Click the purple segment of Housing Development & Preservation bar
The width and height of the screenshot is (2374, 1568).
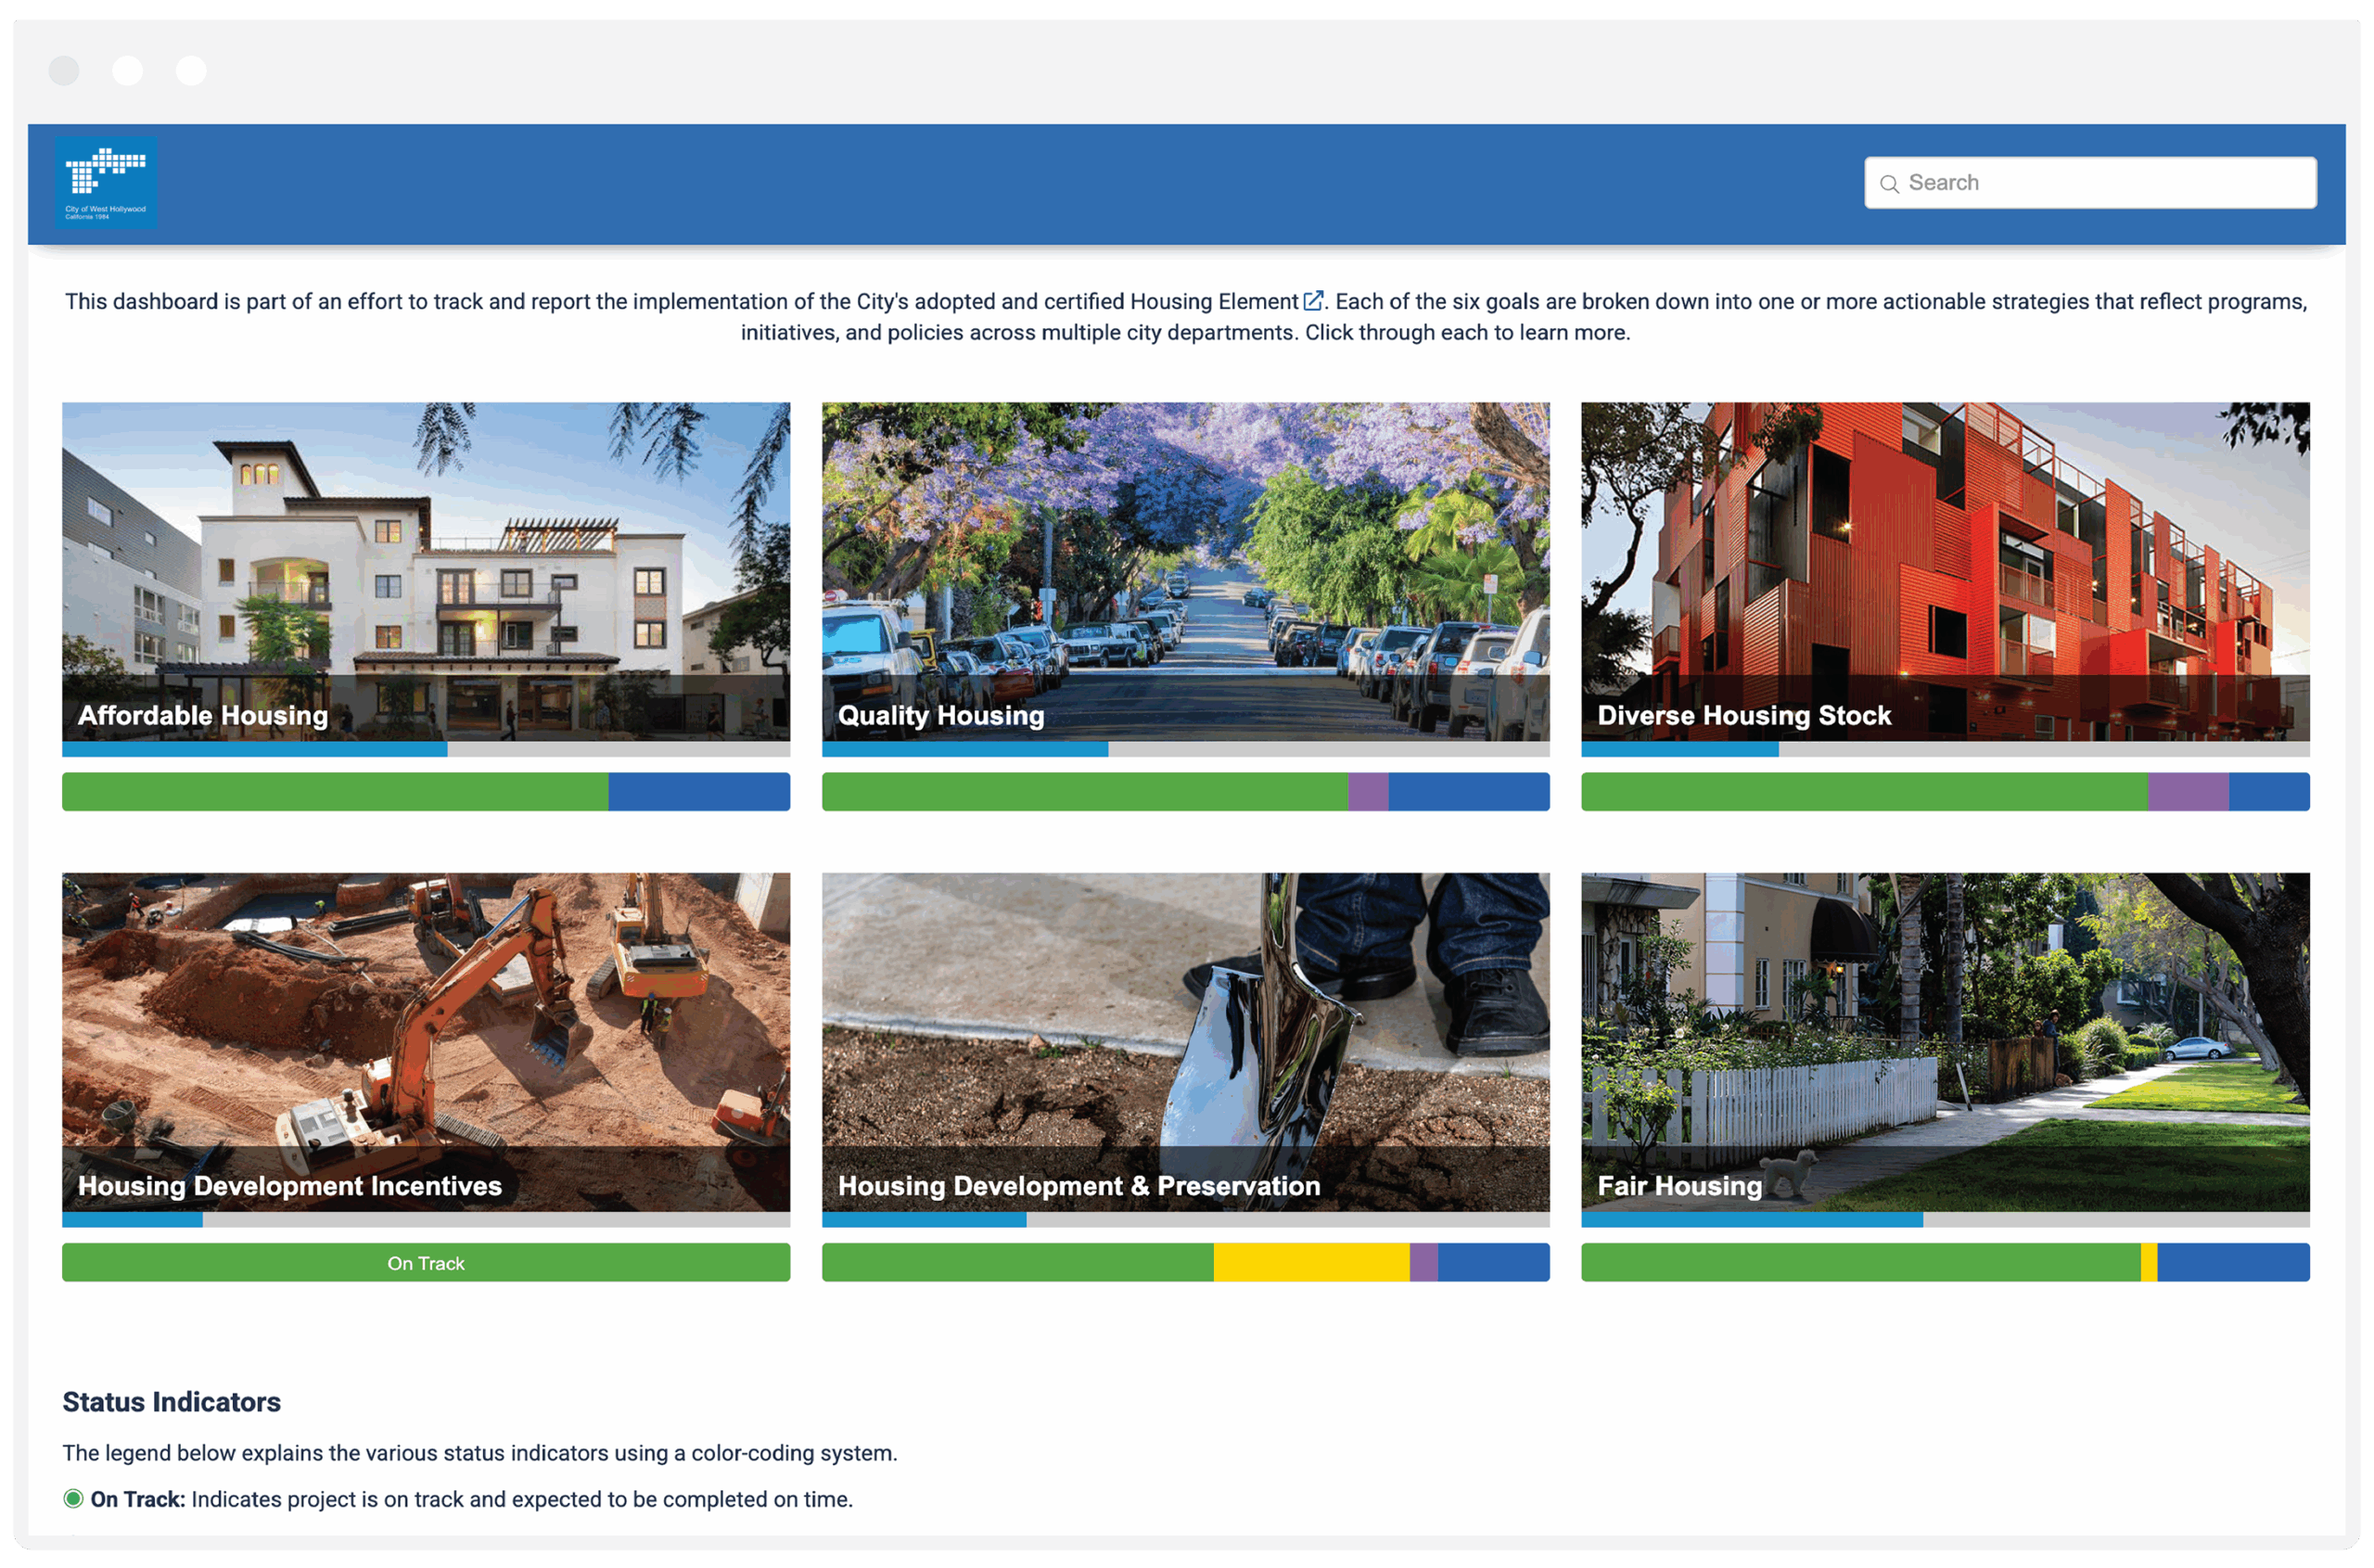click(1424, 1262)
